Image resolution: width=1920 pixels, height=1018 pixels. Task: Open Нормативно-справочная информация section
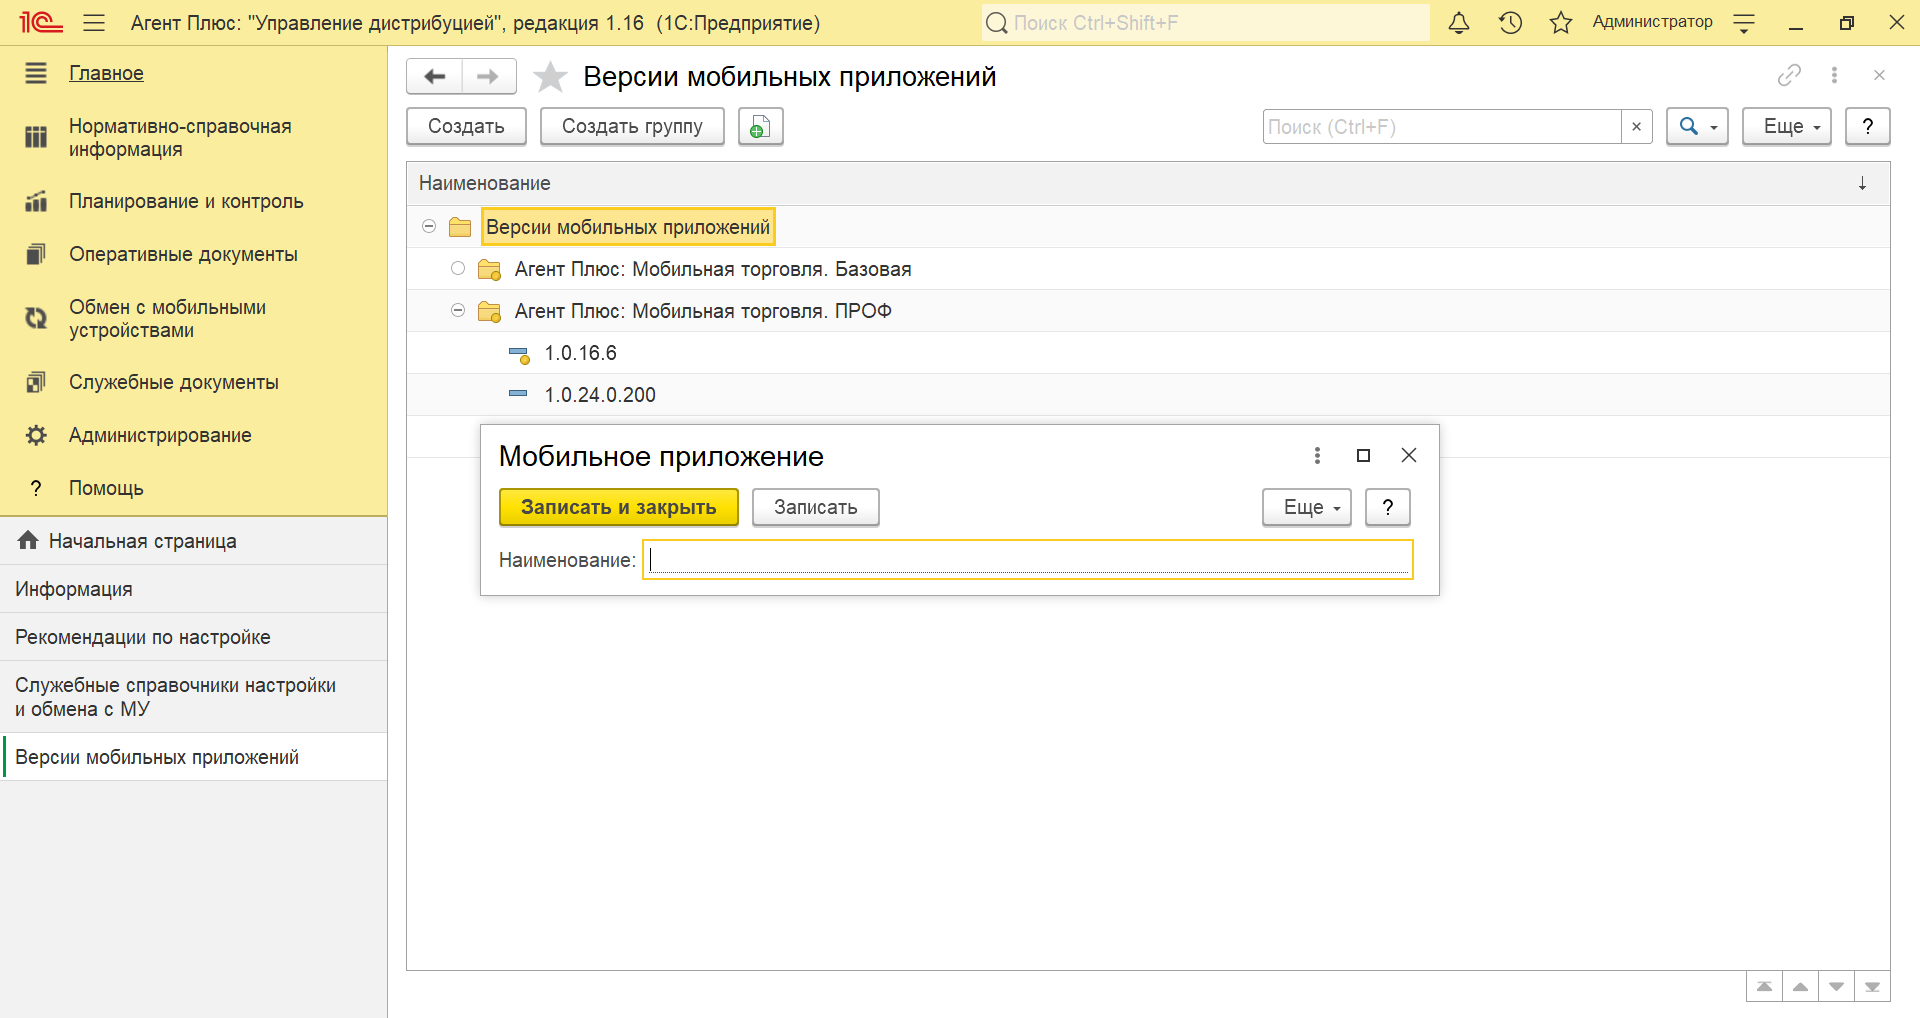point(180,137)
